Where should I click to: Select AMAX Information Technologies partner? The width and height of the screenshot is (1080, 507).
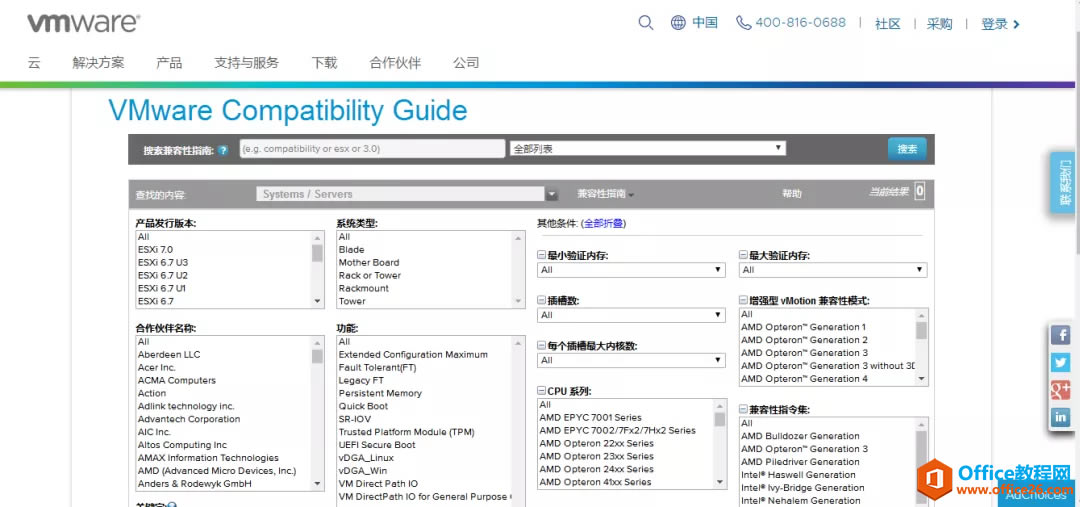pyautogui.click(x=208, y=457)
